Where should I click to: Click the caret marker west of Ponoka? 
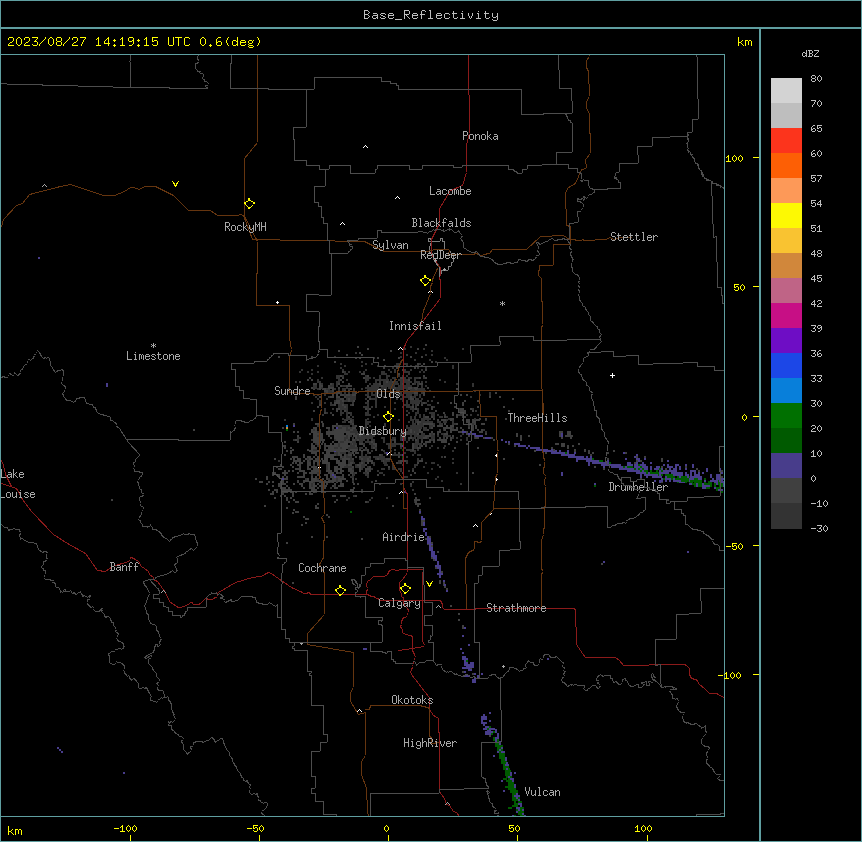tap(365, 147)
